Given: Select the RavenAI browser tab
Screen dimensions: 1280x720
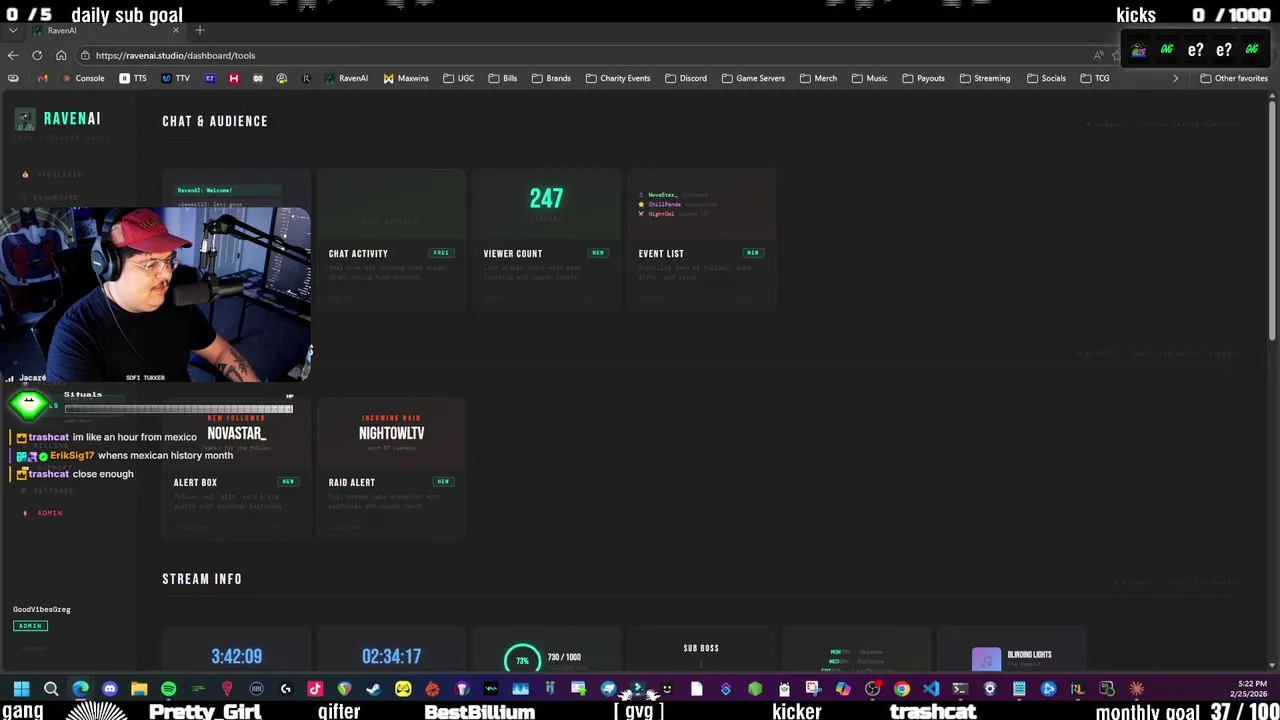Looking at the screenshot, I should point(105,30).
